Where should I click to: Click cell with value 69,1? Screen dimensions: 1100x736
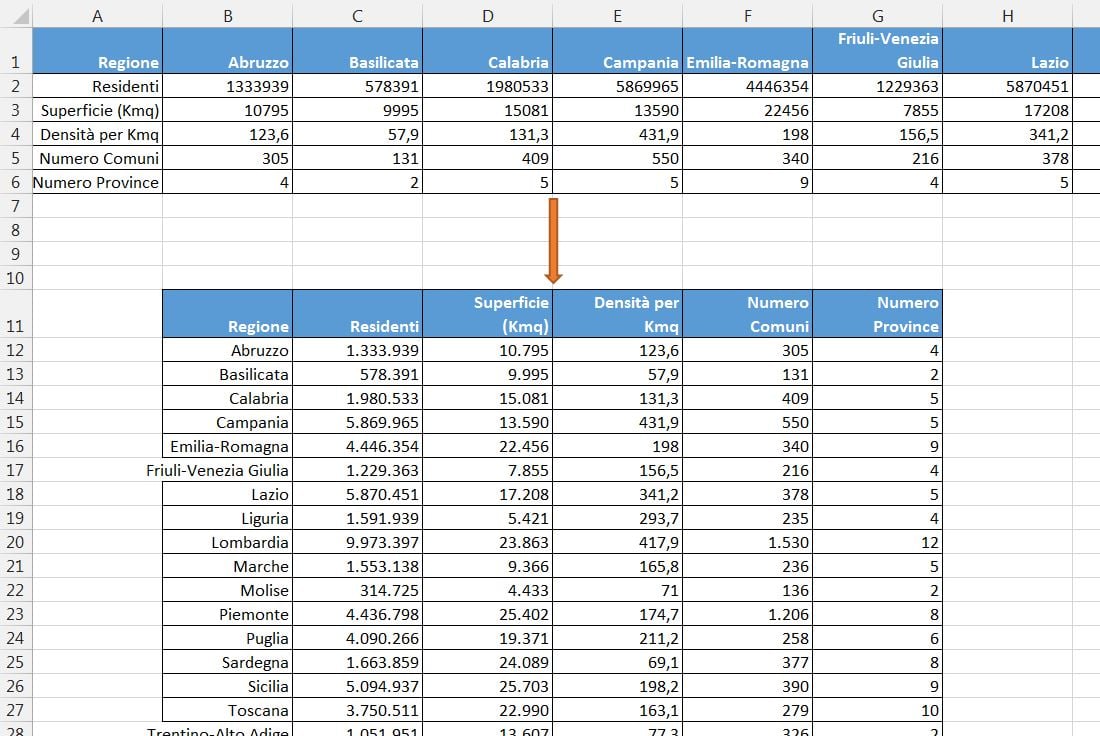tap(617, 662)
